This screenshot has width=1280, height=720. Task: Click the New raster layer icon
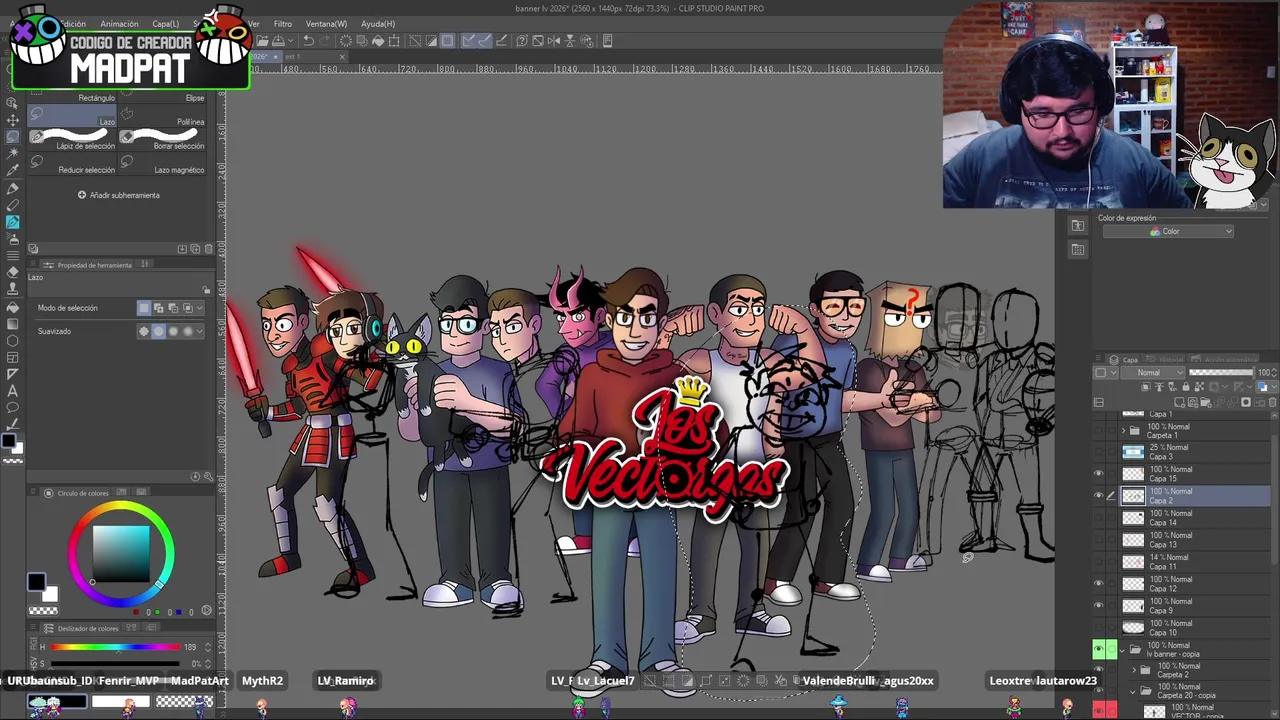click(1181, 402)
